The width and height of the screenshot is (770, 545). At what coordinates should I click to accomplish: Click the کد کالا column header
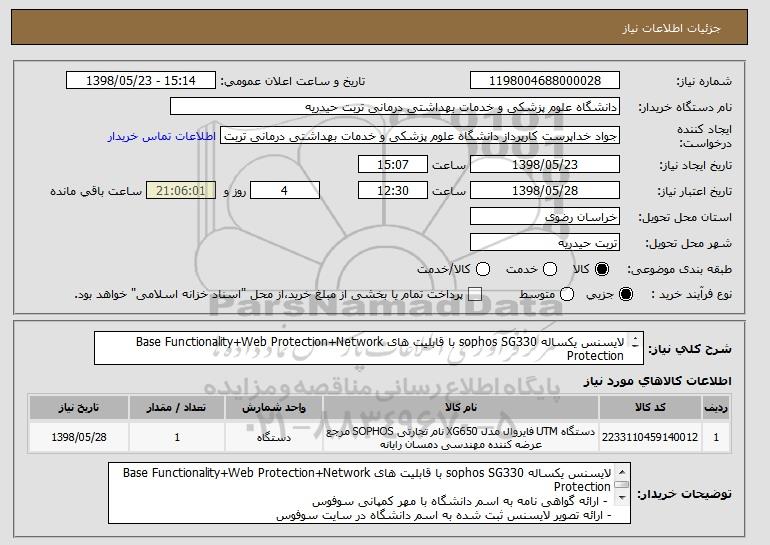pyautogui.click(x=650, y=408)
